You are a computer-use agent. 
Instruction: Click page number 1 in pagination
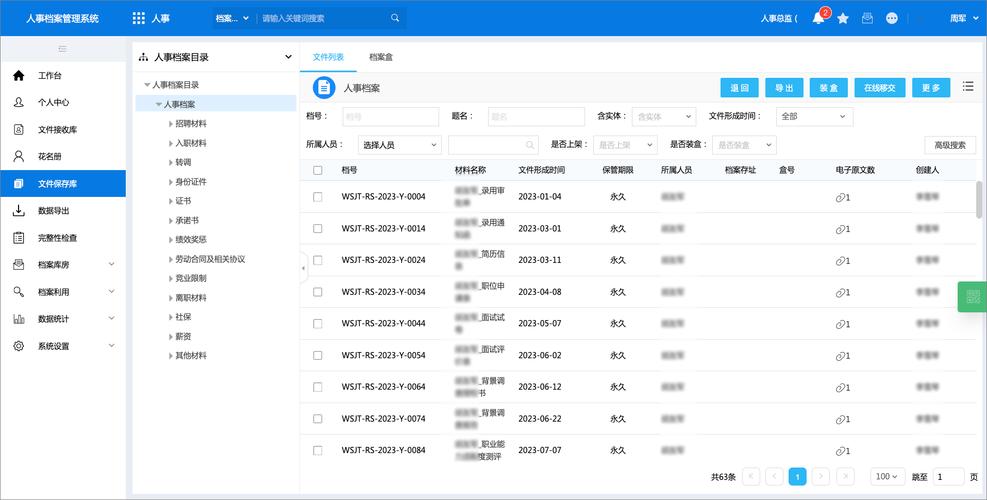point(798,477)
